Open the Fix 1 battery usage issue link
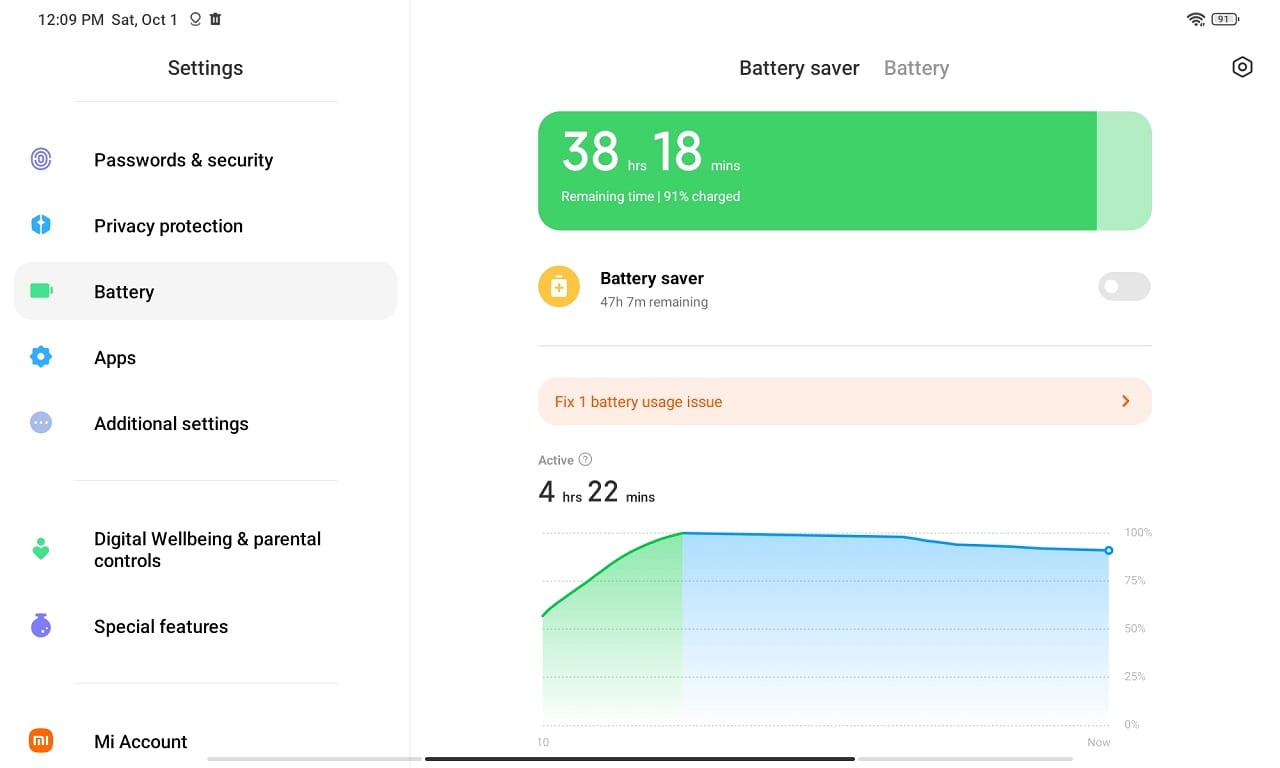Image resolution: width=1280 pixels, height=768 pixels. point(638,401)
